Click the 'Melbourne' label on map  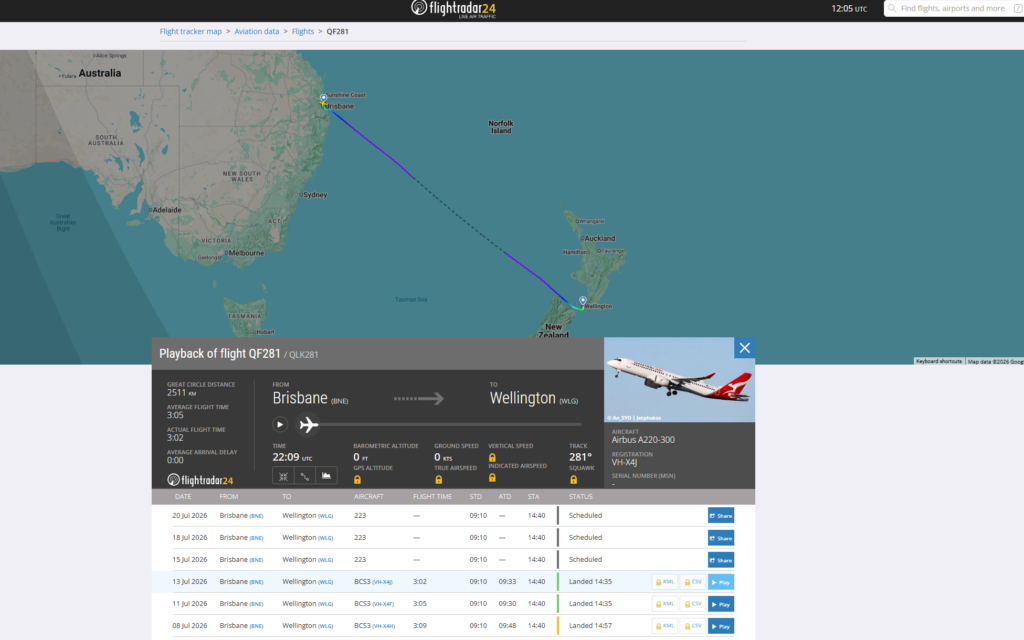click(246, 253)
